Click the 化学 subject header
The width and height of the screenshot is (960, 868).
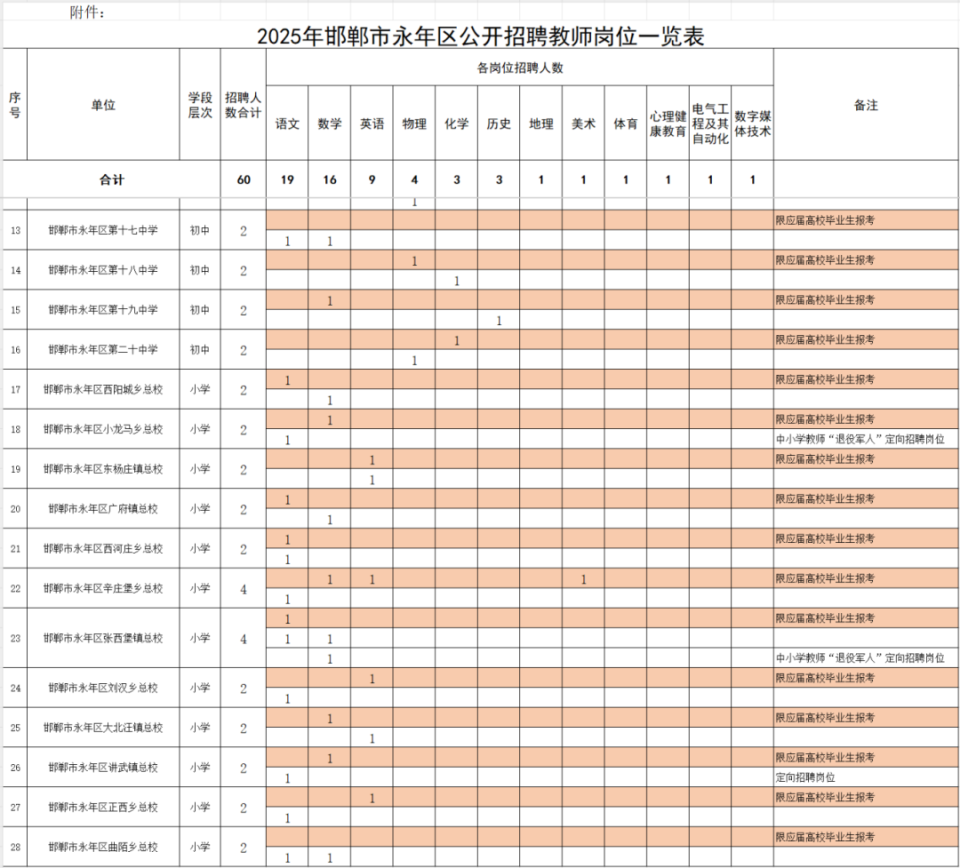click(x=456, y=124)
